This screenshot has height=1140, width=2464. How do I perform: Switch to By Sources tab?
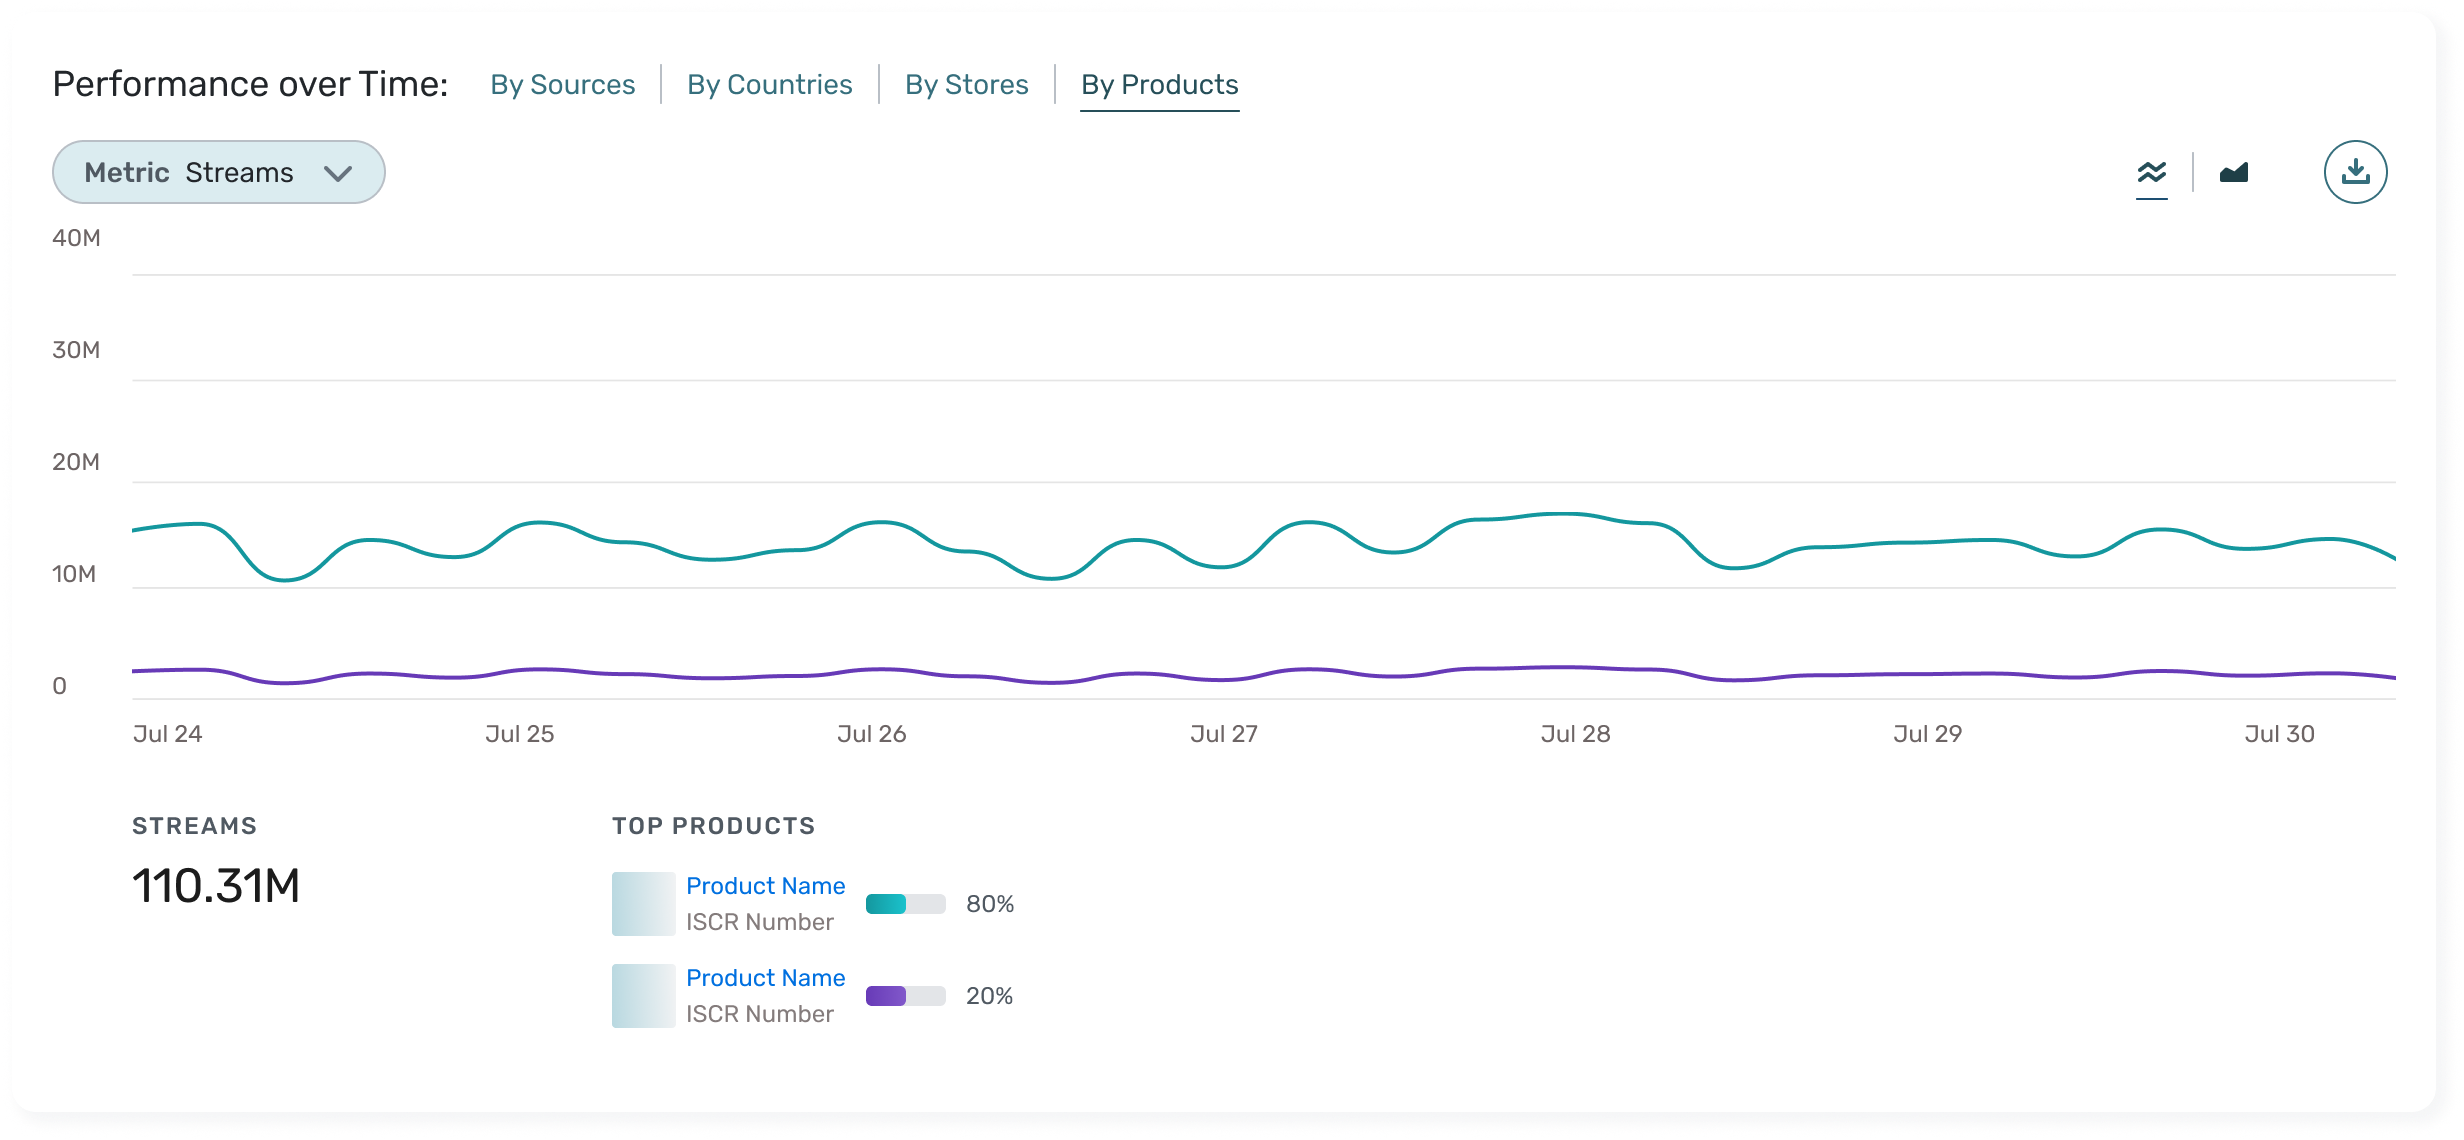[x=562, y=85]
